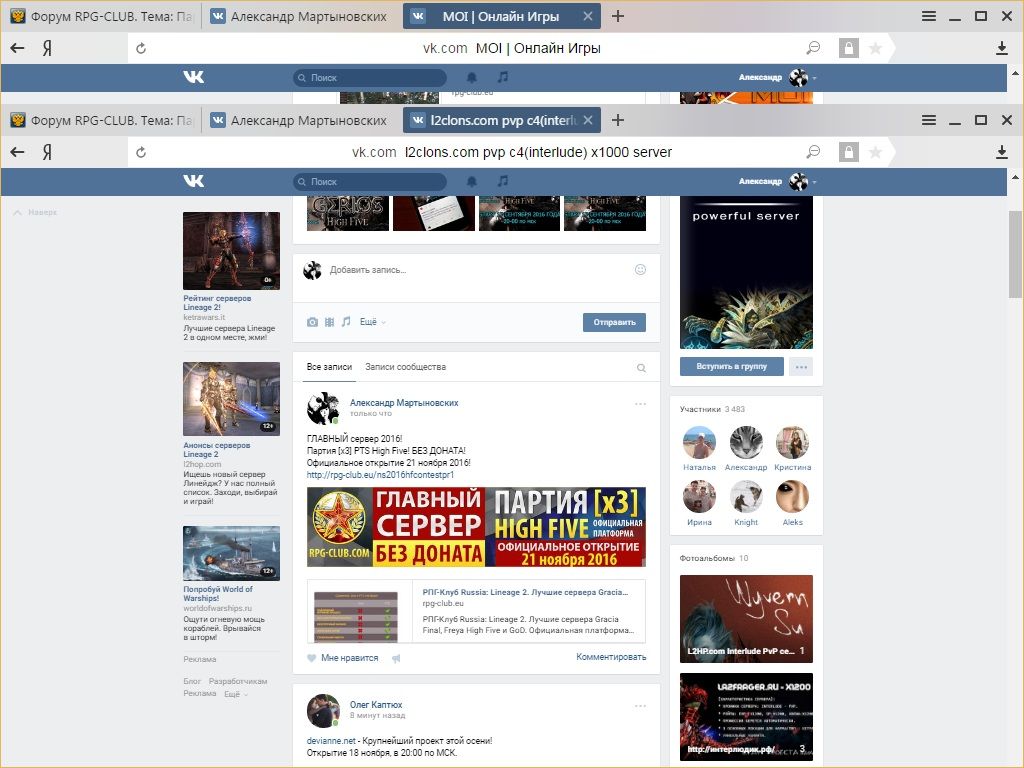
Task: Click the Yandex 'Я' button in l2clons window
Action: 47,152
